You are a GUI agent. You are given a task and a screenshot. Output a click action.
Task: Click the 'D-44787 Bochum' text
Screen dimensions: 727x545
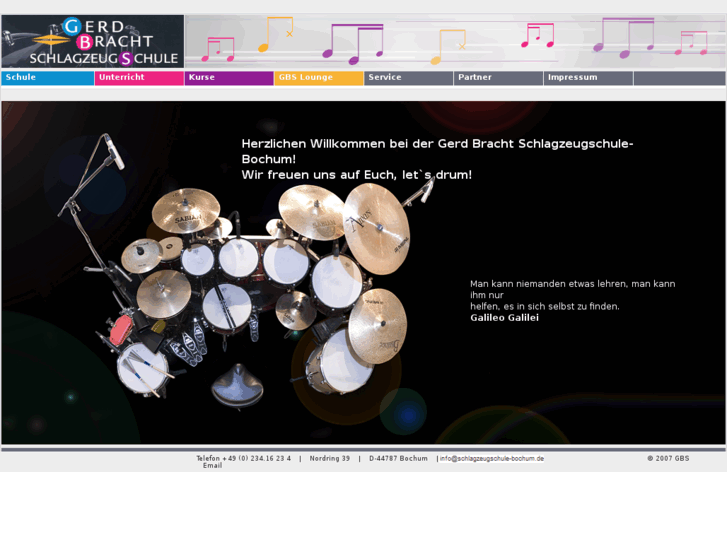click(398, 458)
